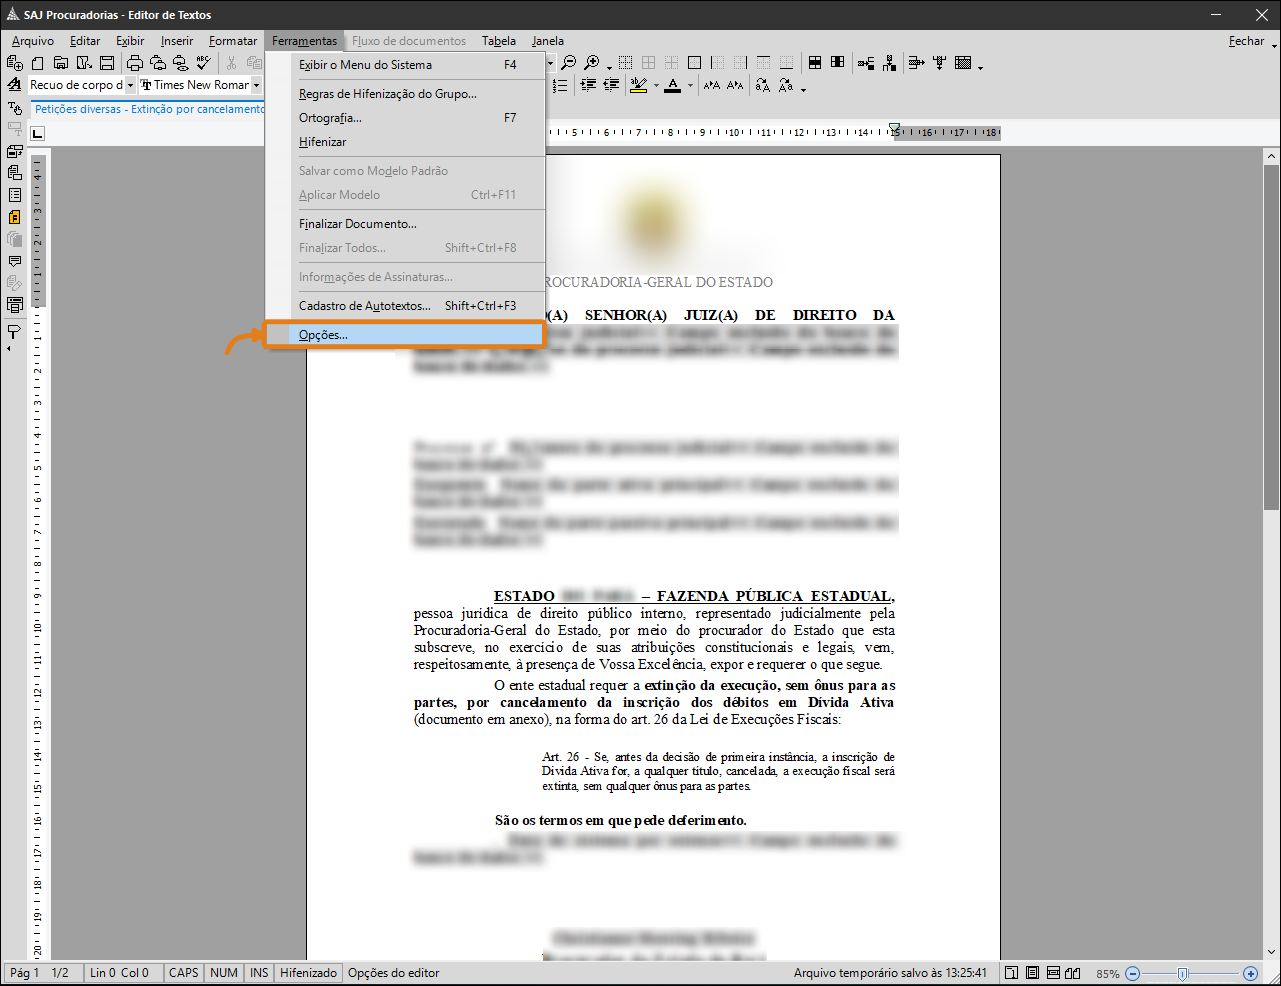Open the Petições diversas document tab
This screenshot has width=1281, height=986.
(150, 109)
